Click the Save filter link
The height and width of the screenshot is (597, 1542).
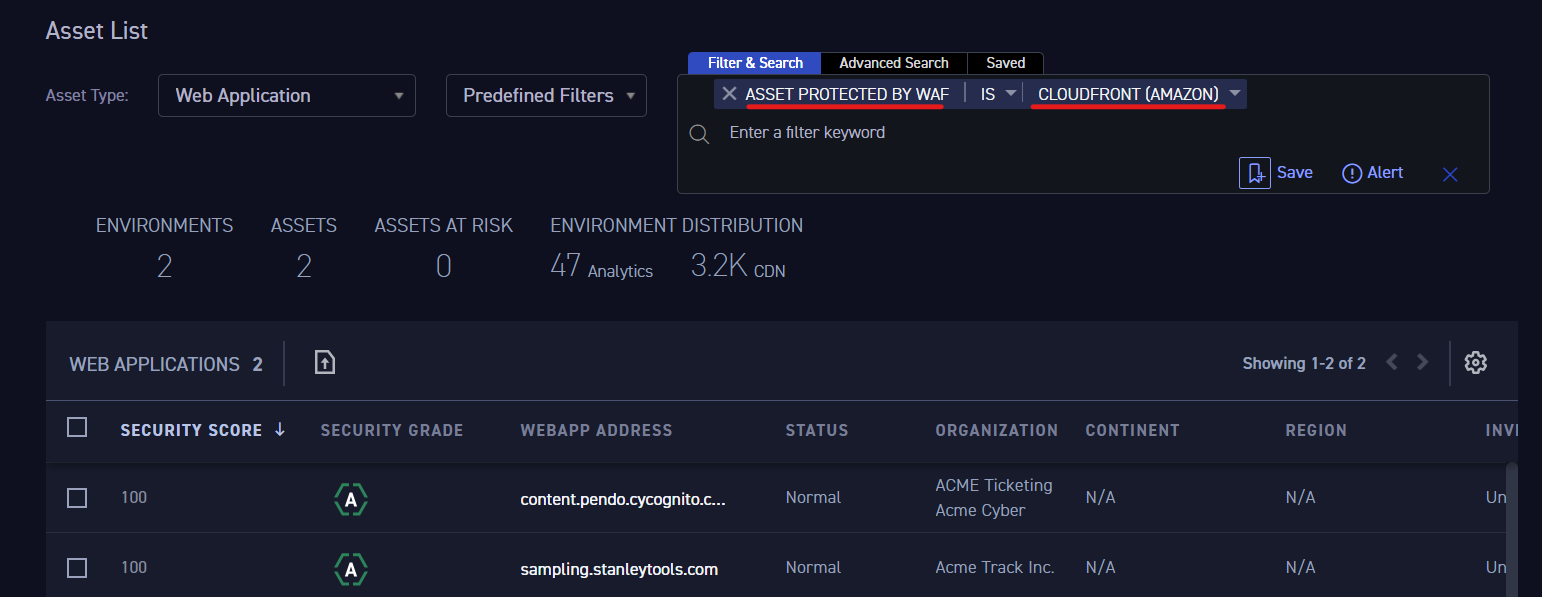(1295, 173)
